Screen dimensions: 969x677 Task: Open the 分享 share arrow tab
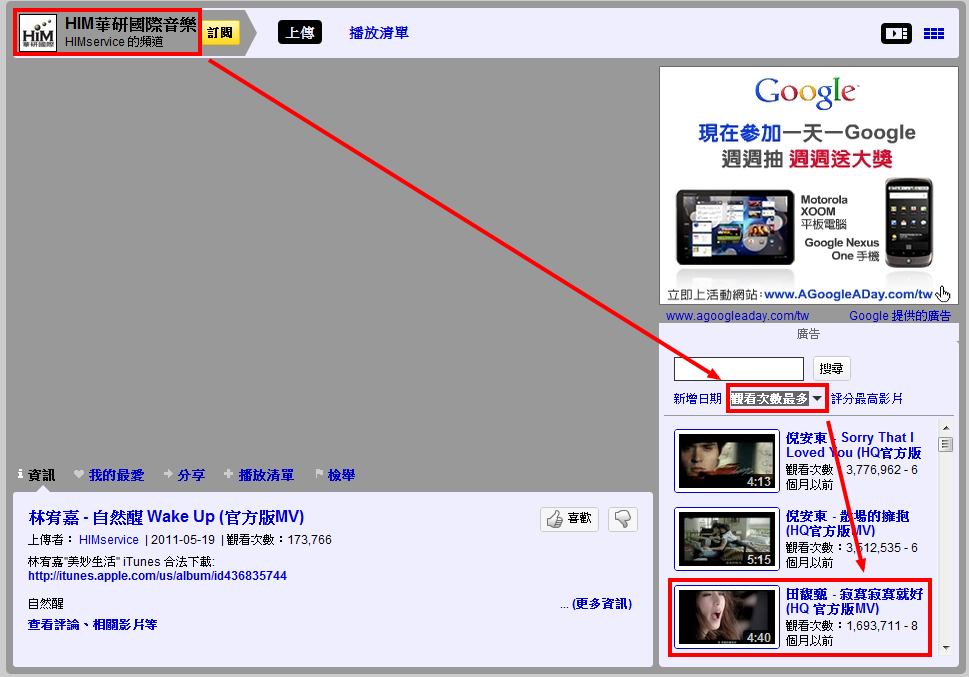[184, 475]
